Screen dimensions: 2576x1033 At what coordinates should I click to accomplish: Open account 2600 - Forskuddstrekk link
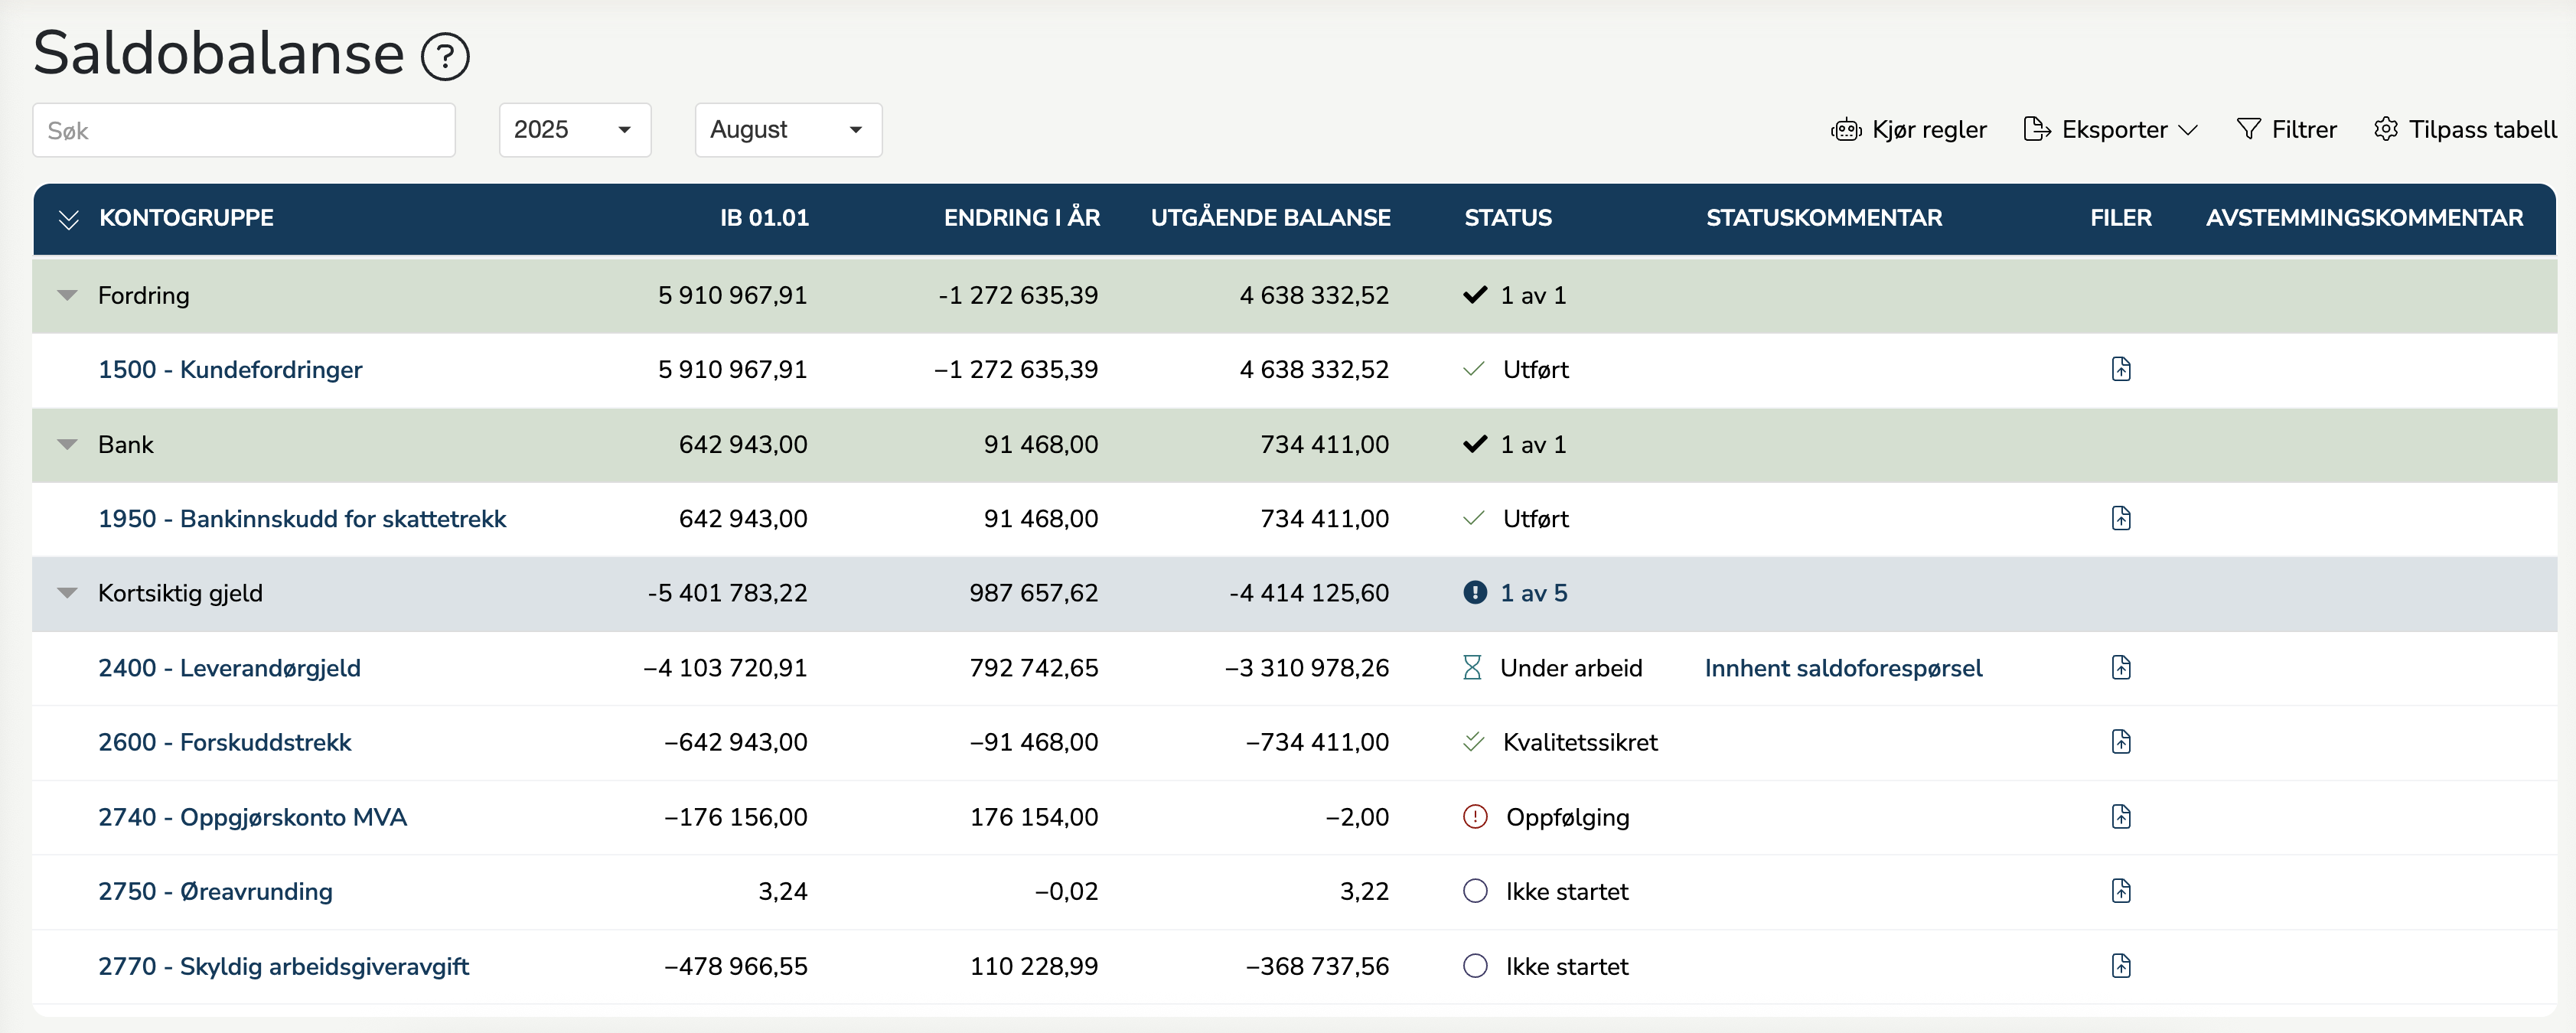point(224,742)
